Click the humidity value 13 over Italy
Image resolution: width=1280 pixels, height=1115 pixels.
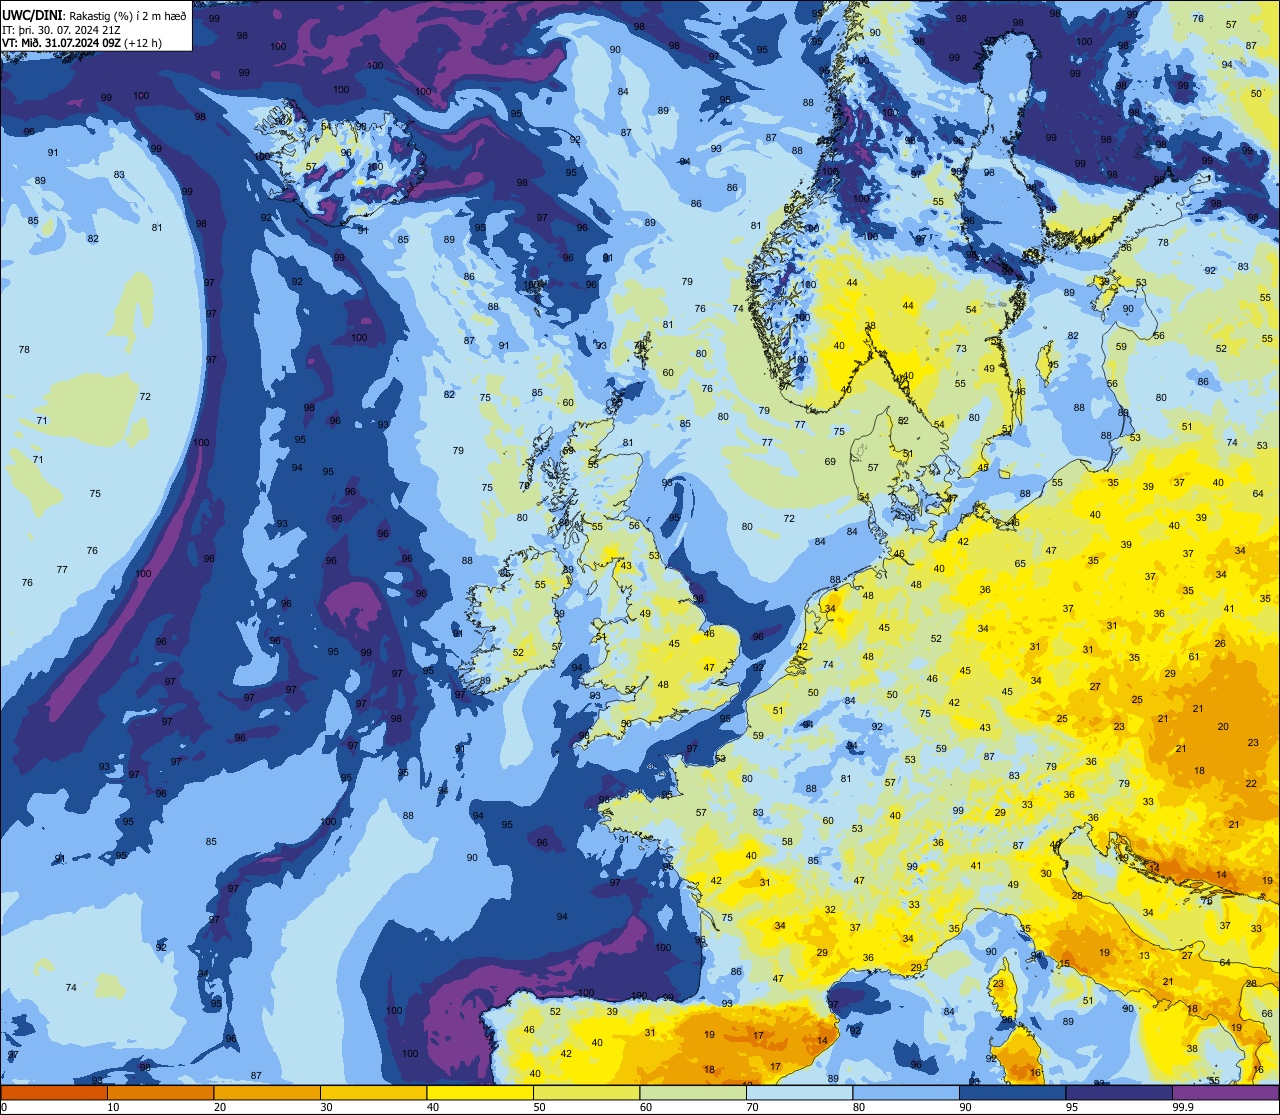[1144, 956]
